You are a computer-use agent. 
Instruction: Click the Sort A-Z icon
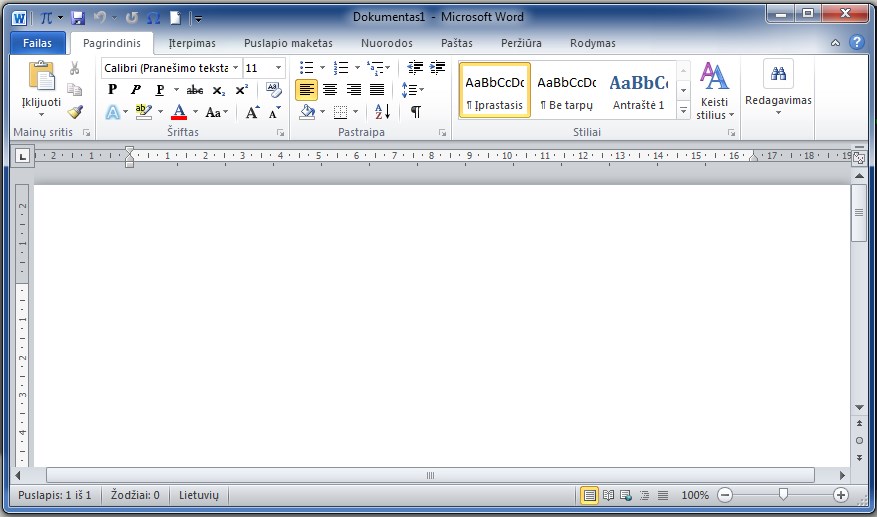click(383, 112)
